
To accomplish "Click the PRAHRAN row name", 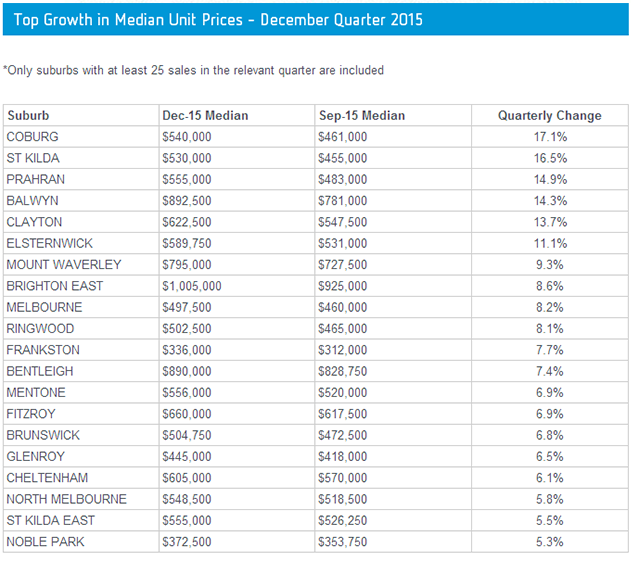I will [x=35, y=179].
